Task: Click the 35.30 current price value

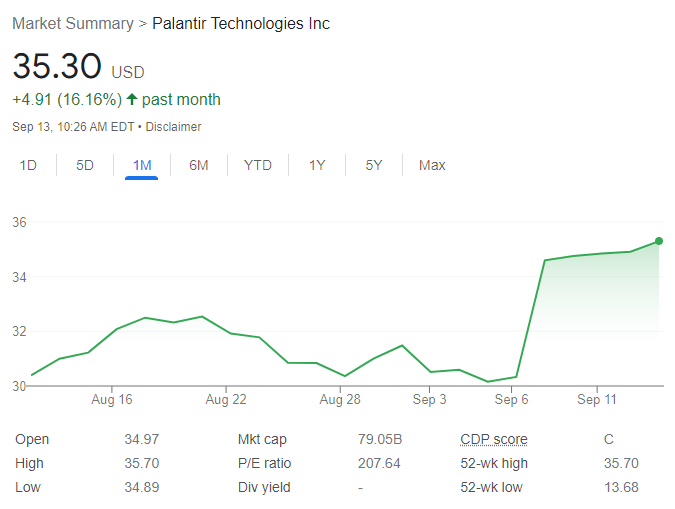Action: pos(57,67)
